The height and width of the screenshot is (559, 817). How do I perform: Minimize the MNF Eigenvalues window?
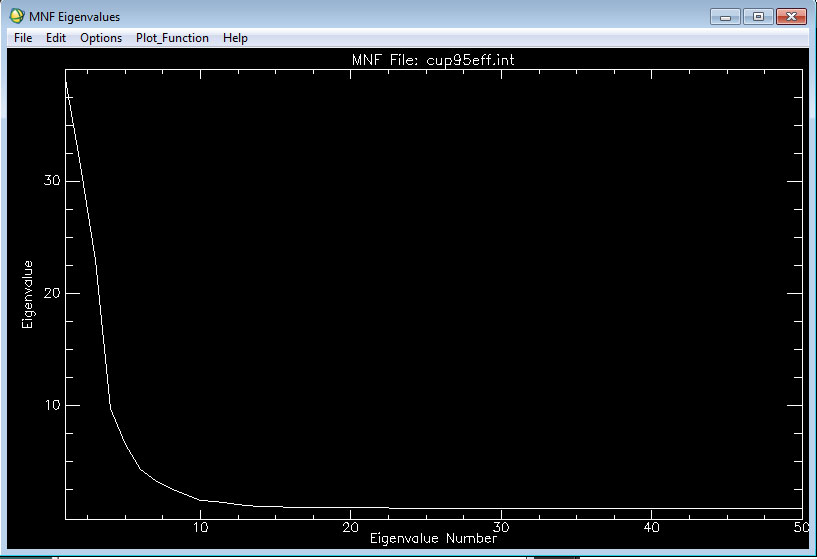(x=725, y=16)
